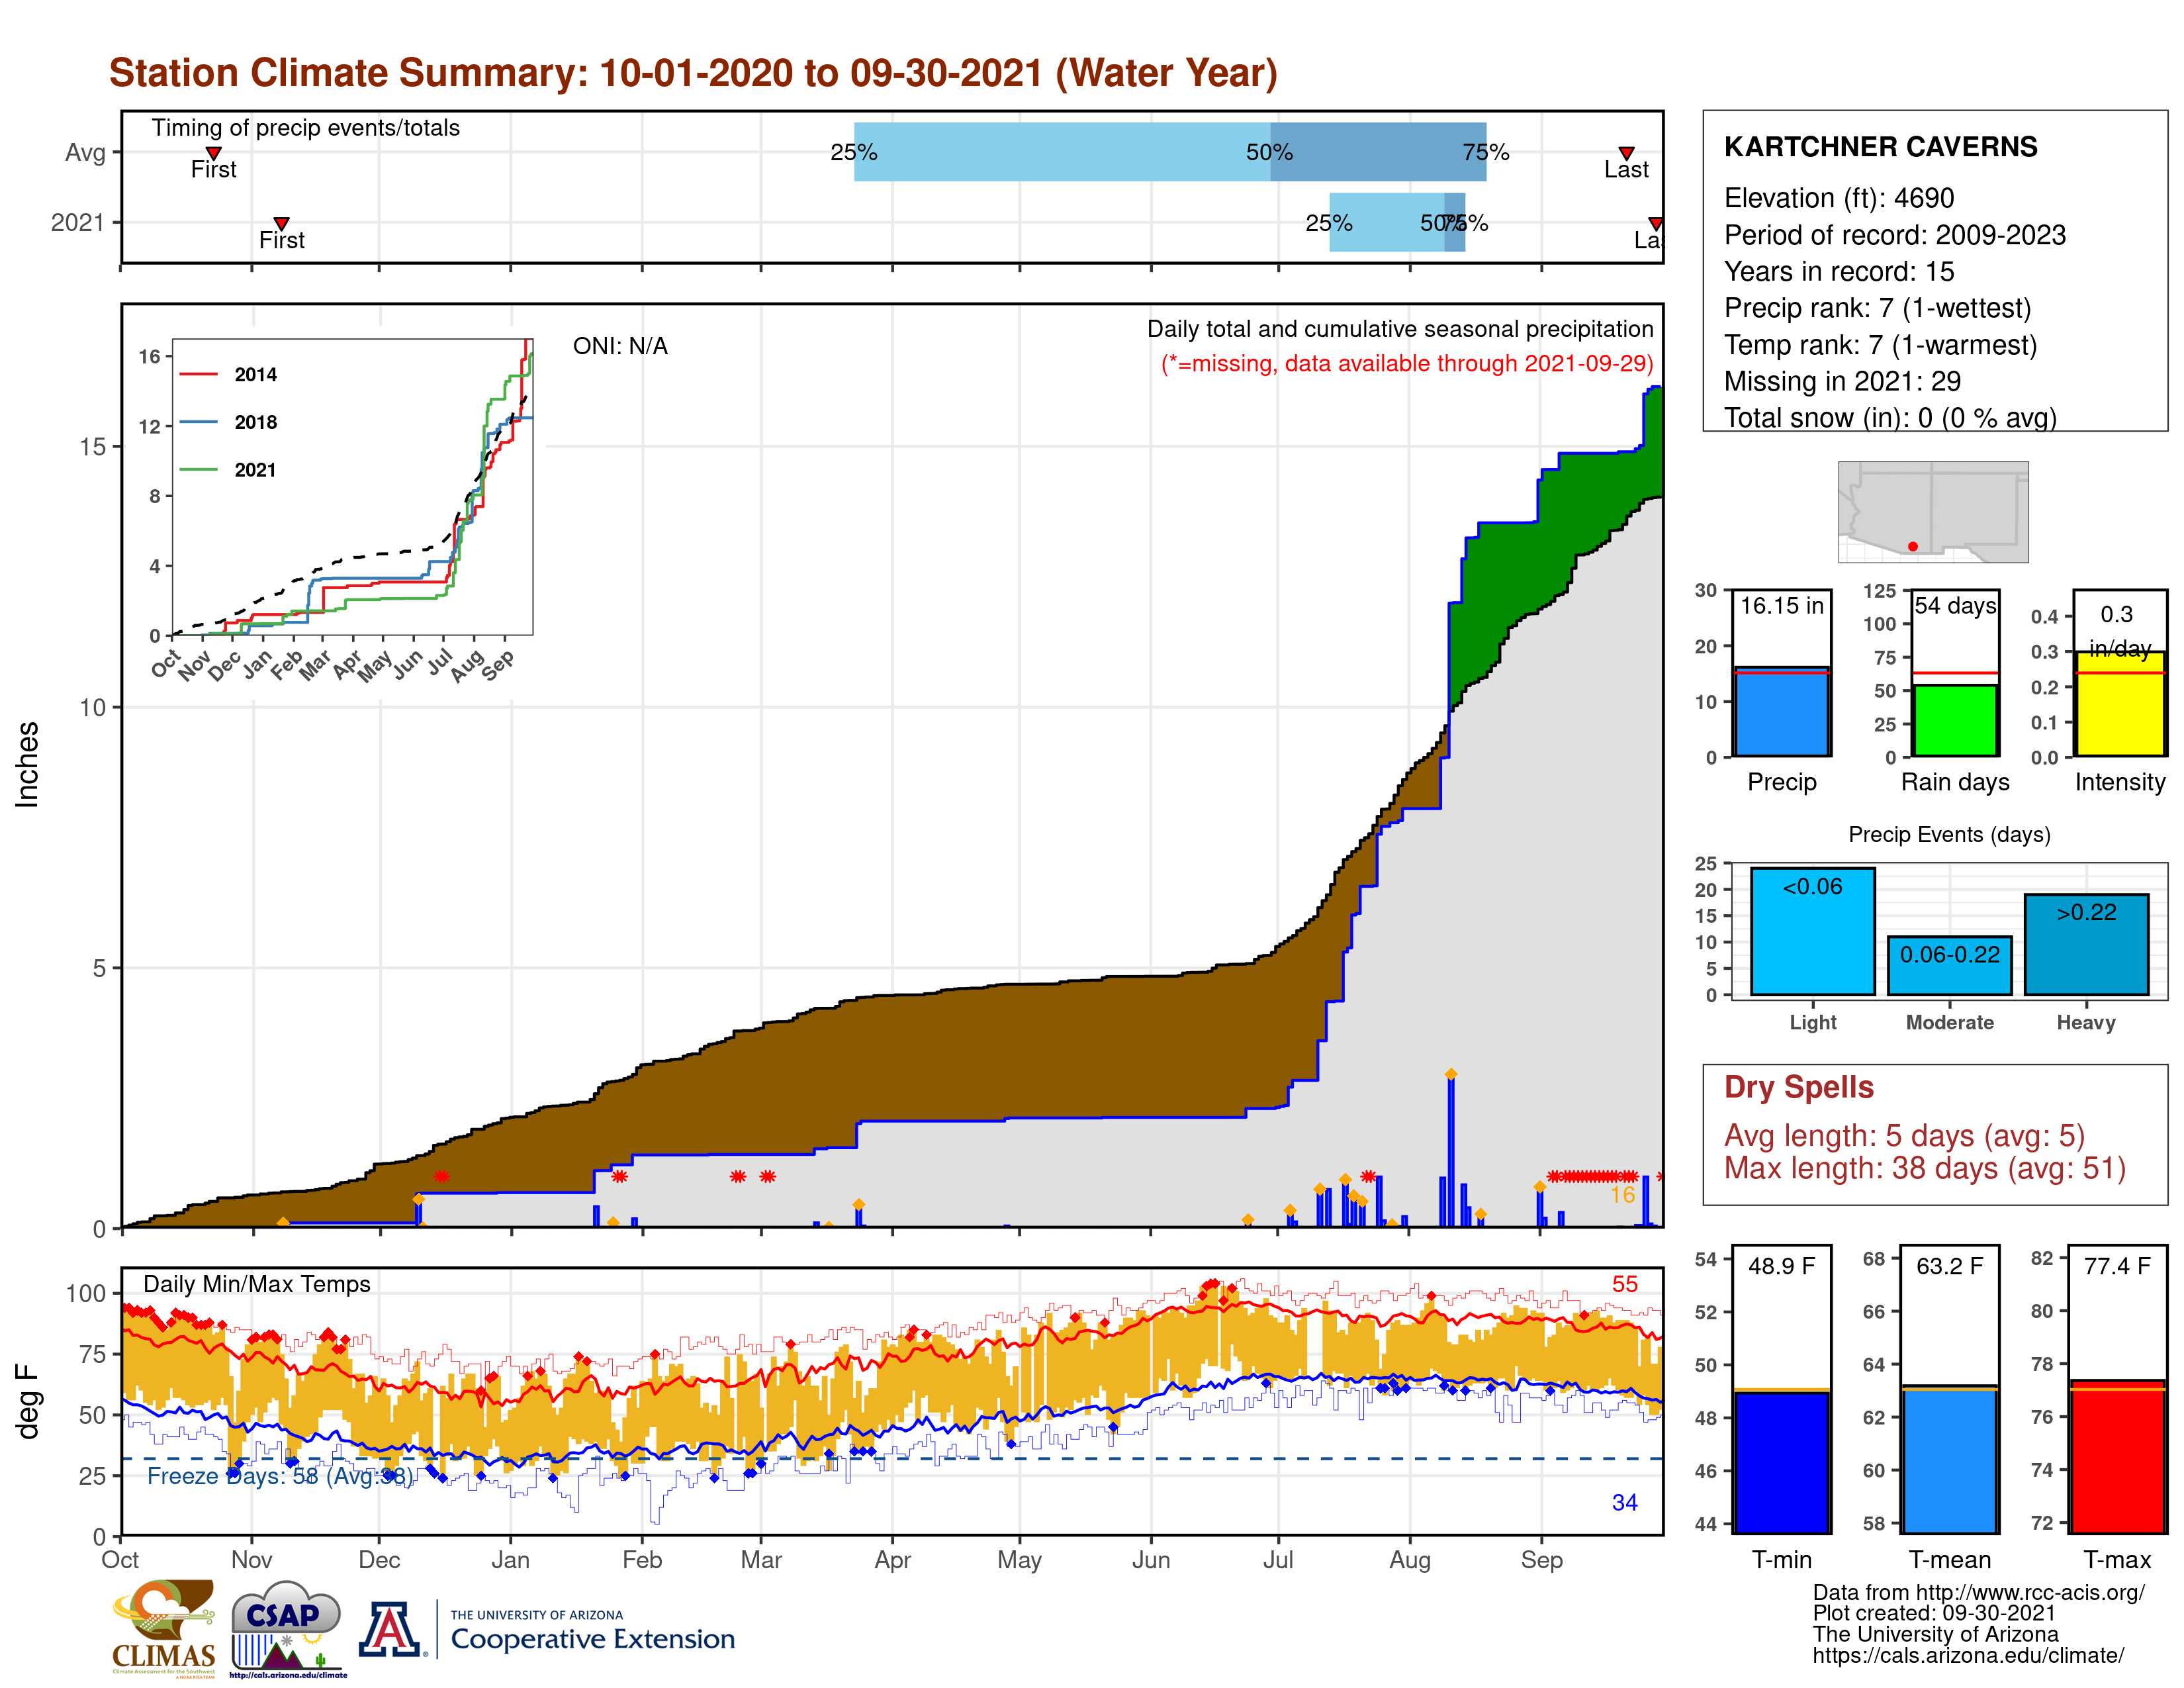Click 'Timing of precip events/totals' label
The width and height of the screenshot is (2184, 1688).
coord(305,128)
